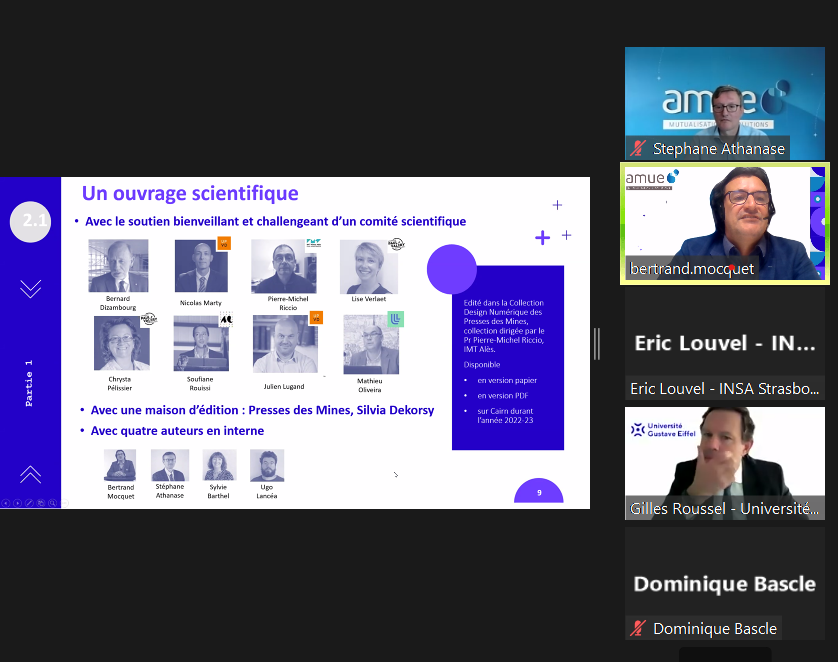This screenshot has width=838, height=662.
Task: Click Bernard Dizambourg's portrait photo
Action: pos(118,266)
